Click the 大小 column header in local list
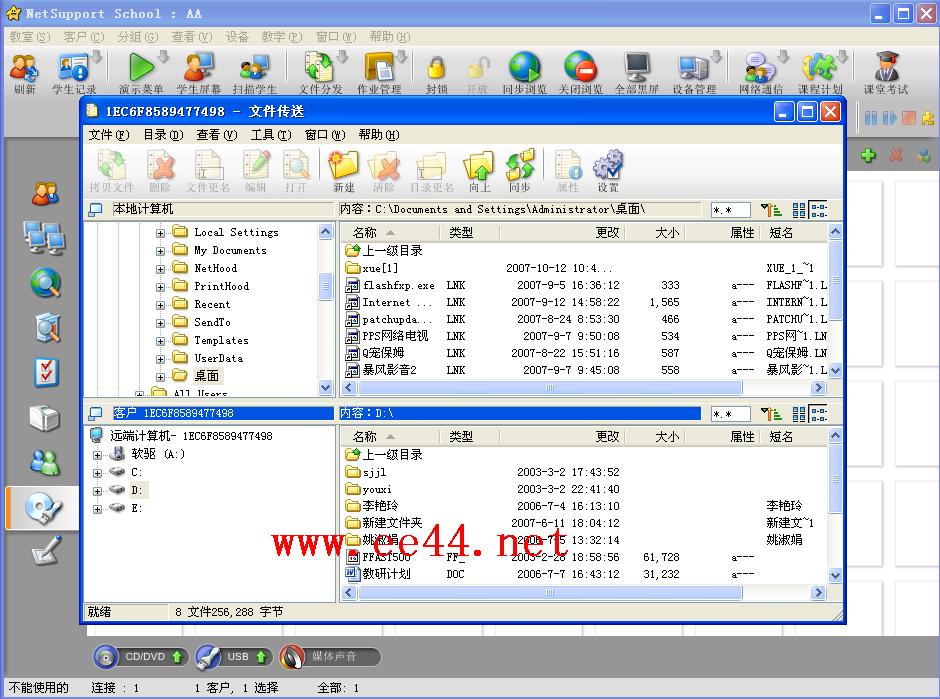Screen dimensions: 940x699 tap(666, 233)
